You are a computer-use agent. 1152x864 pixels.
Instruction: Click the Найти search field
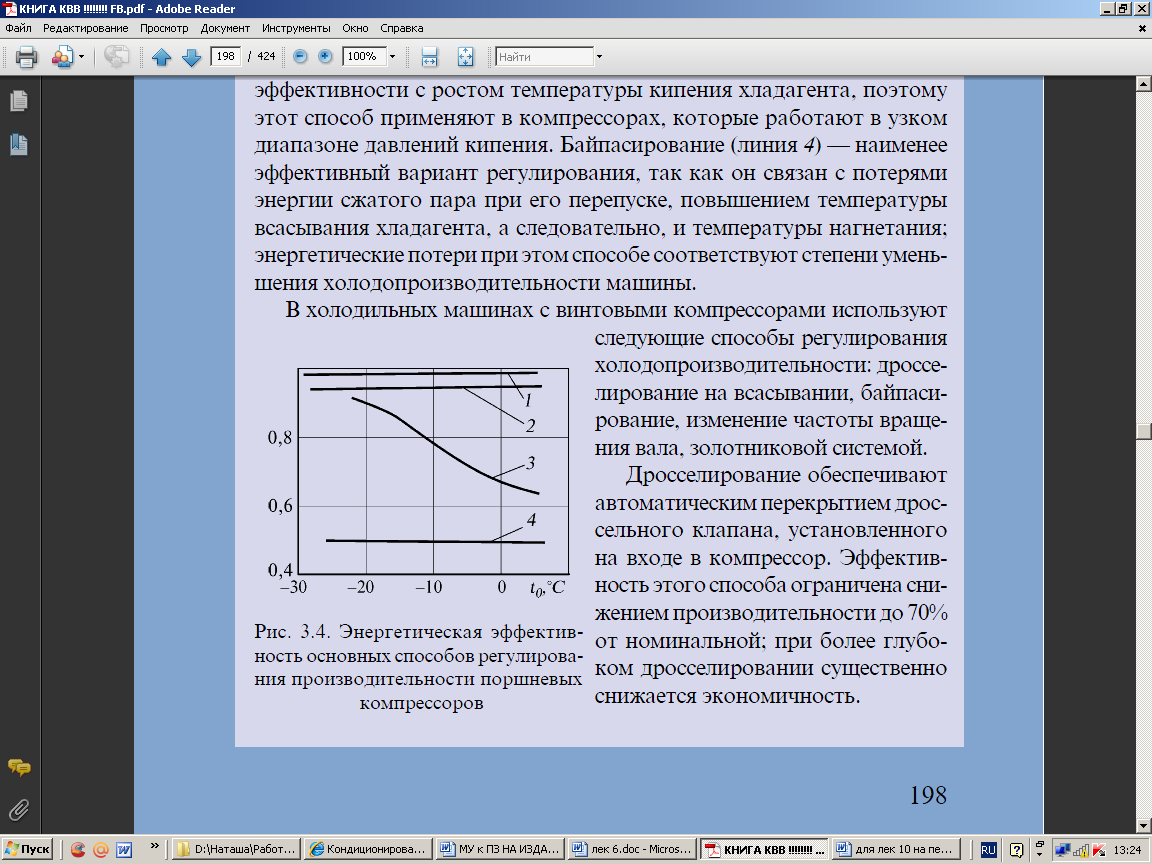point(544,57)
